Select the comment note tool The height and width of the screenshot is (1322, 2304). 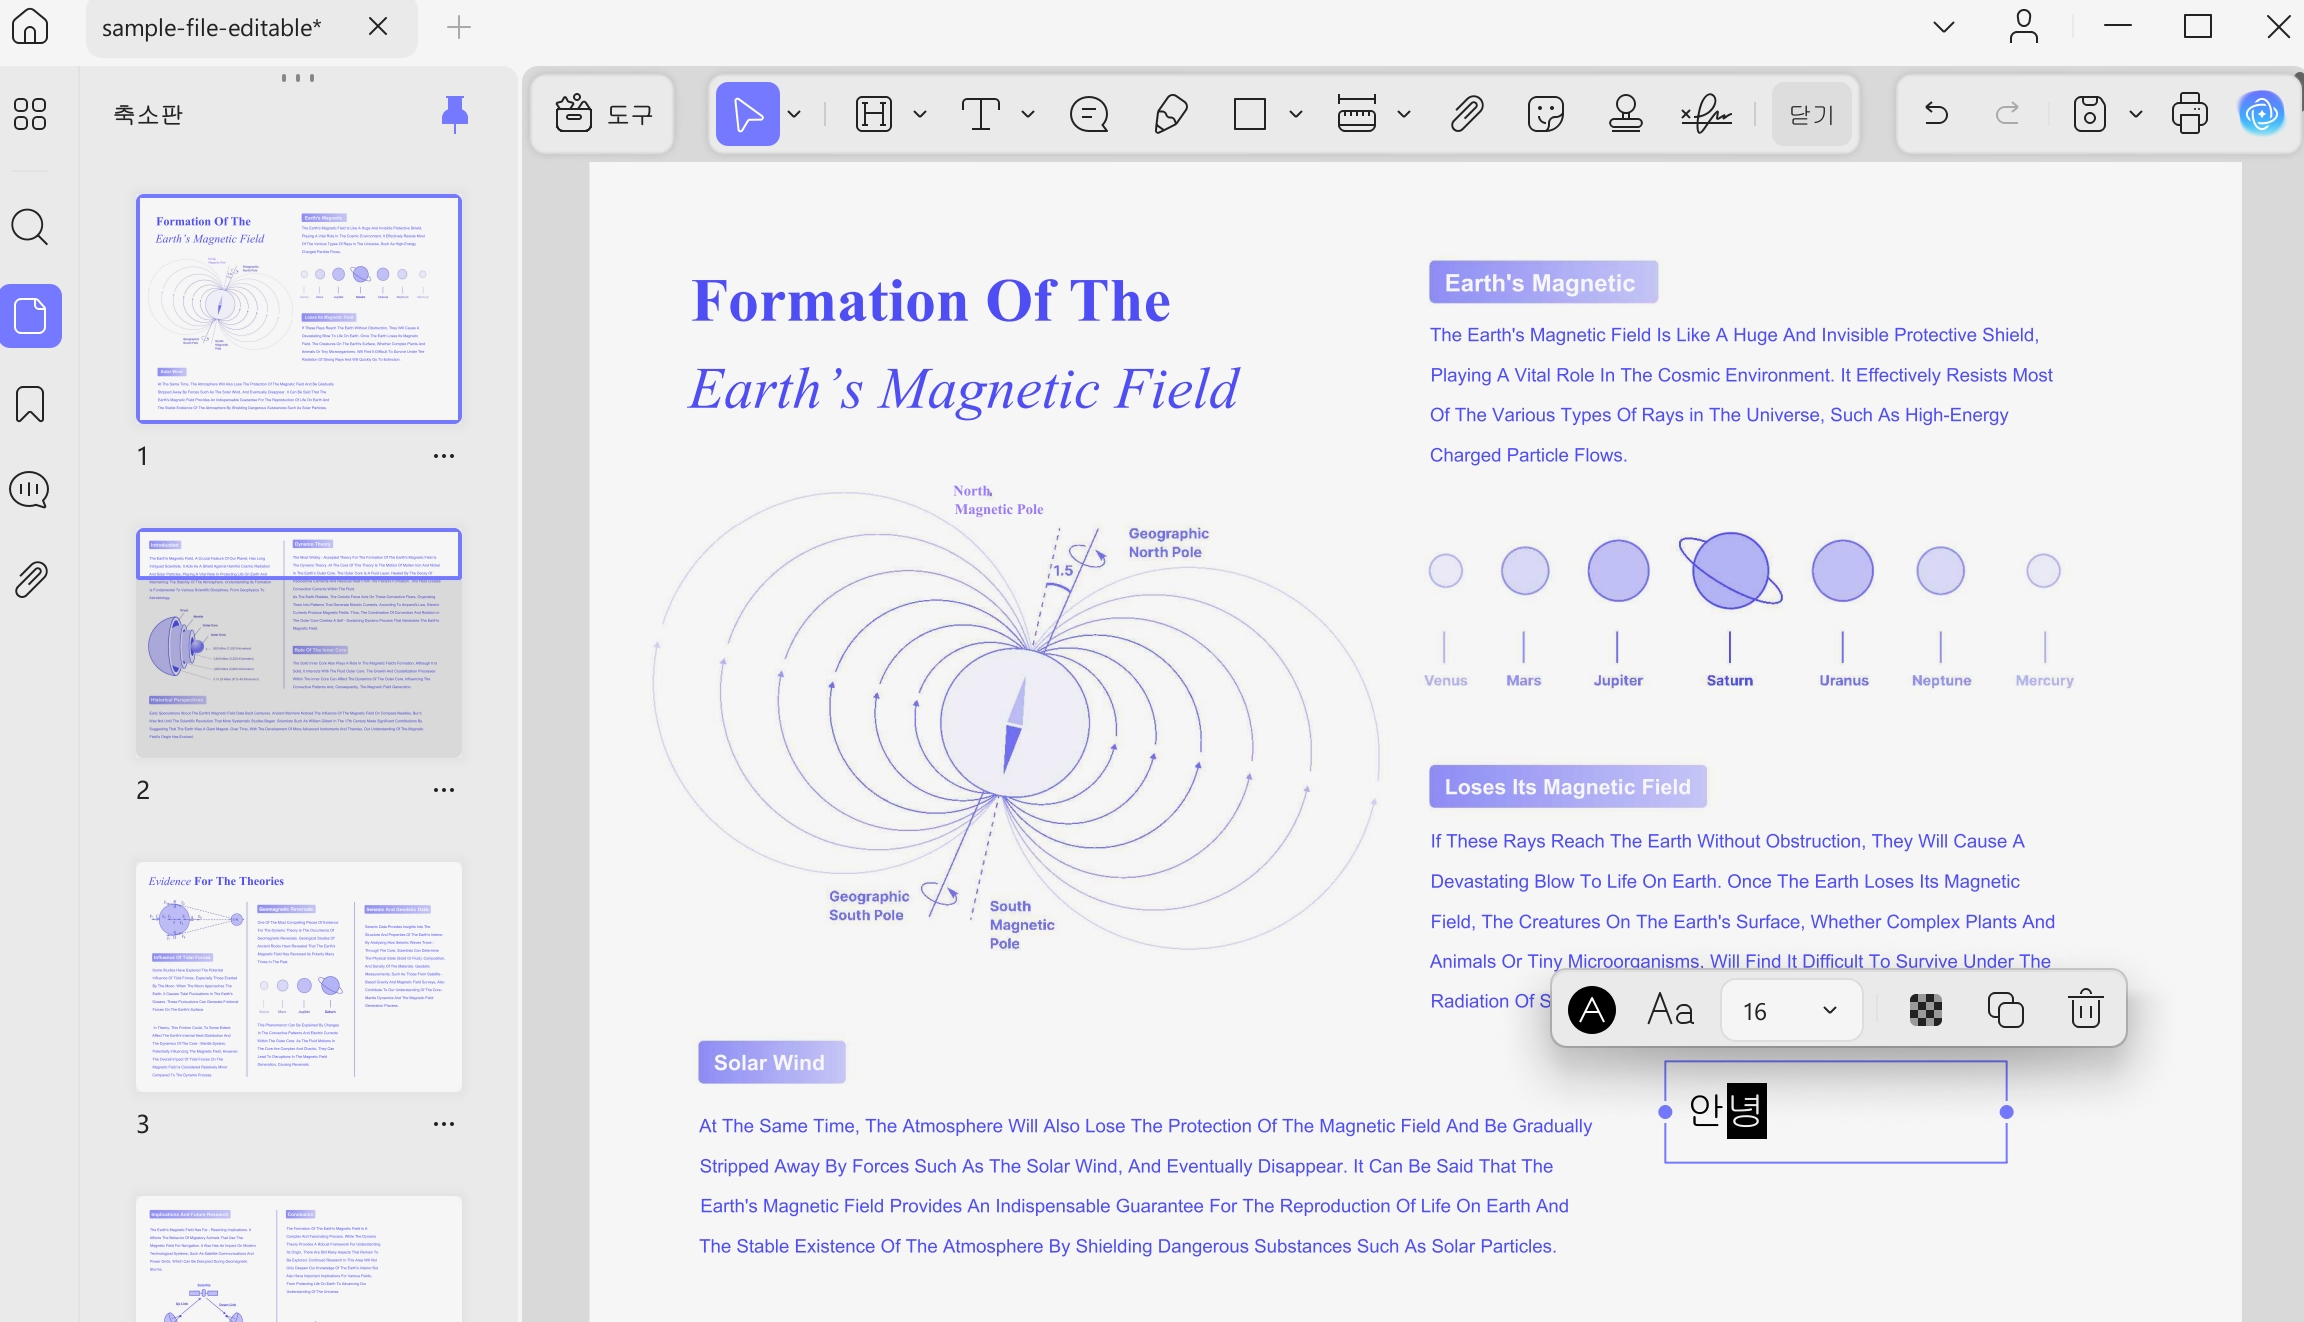(1089, 114)
